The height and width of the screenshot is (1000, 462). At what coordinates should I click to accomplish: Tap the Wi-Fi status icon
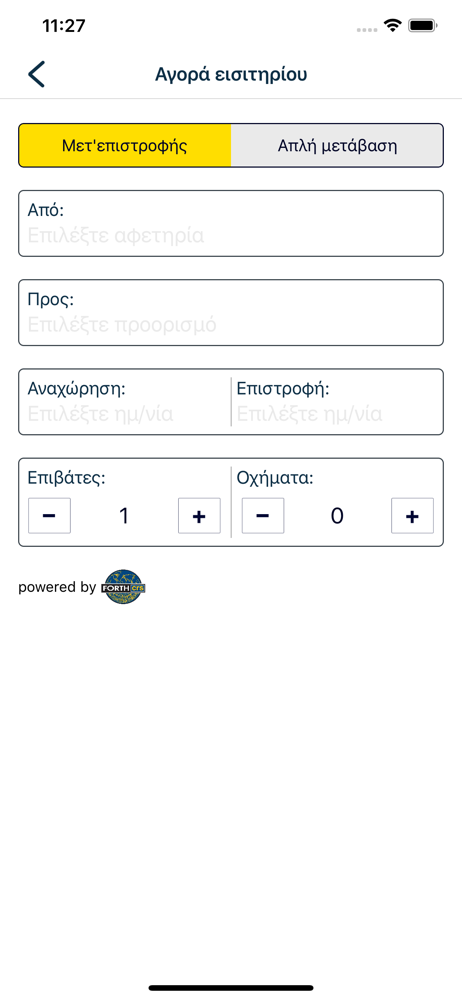[392, 26]
